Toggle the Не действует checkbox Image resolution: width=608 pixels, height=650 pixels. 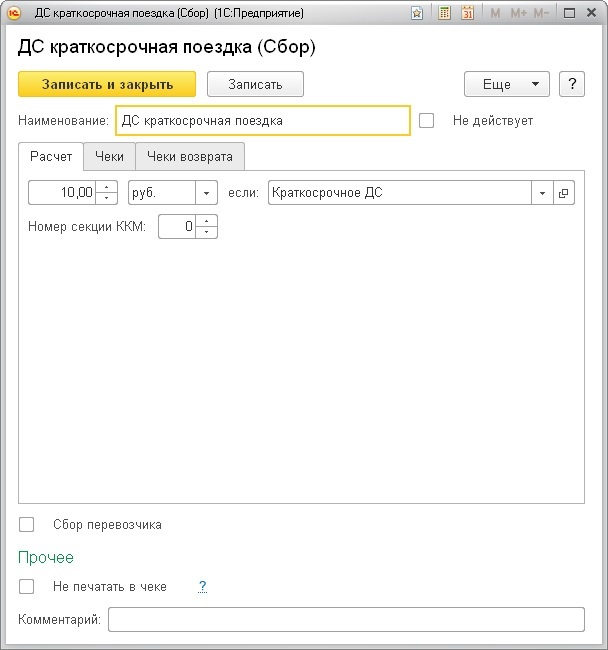coord(427,121)
